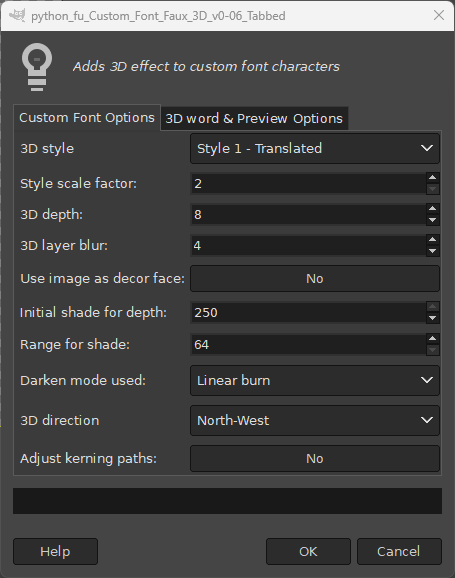Click the 'Initial shade for depth:' label
This screenshot has width=455, height=578.
93,313
